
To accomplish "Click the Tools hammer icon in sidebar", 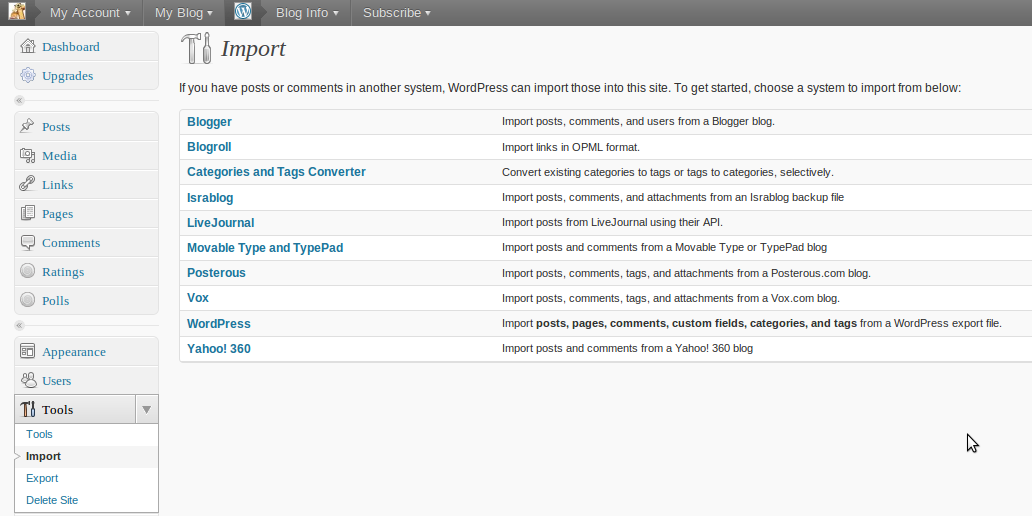I will tap(28, 409).
